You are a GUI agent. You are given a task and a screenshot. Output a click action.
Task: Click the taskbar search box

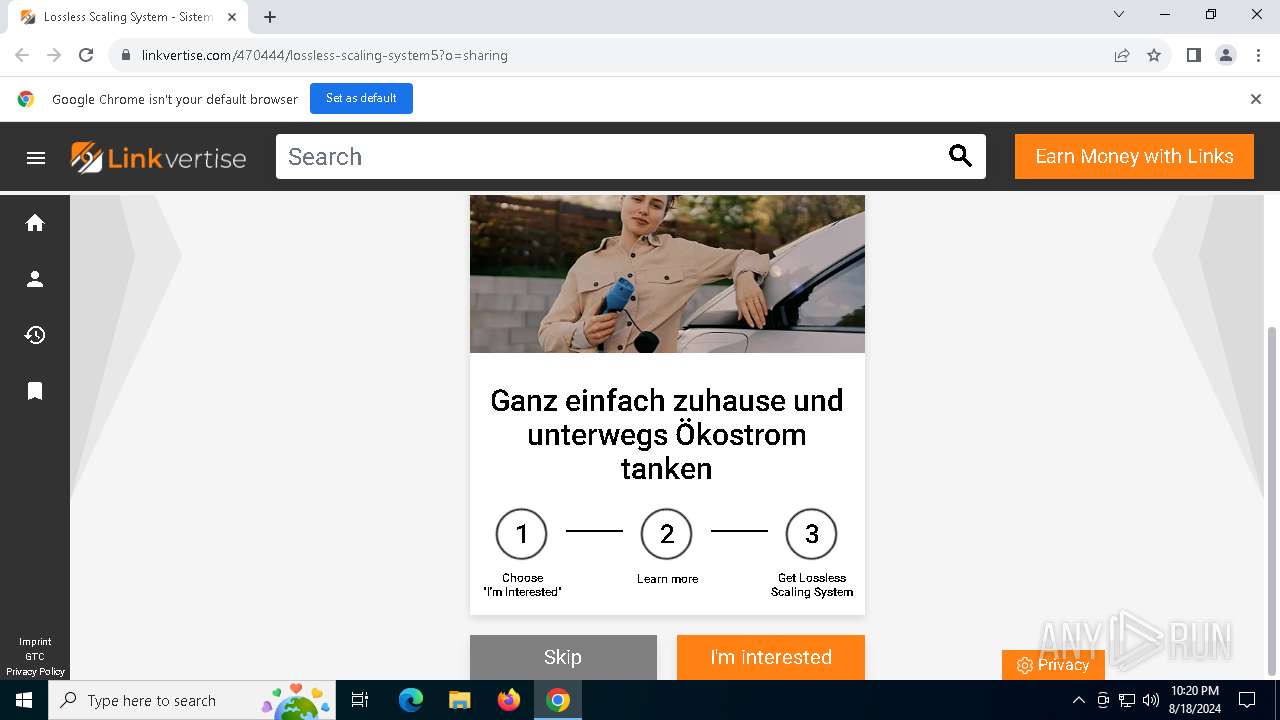[x=192, y=700]
